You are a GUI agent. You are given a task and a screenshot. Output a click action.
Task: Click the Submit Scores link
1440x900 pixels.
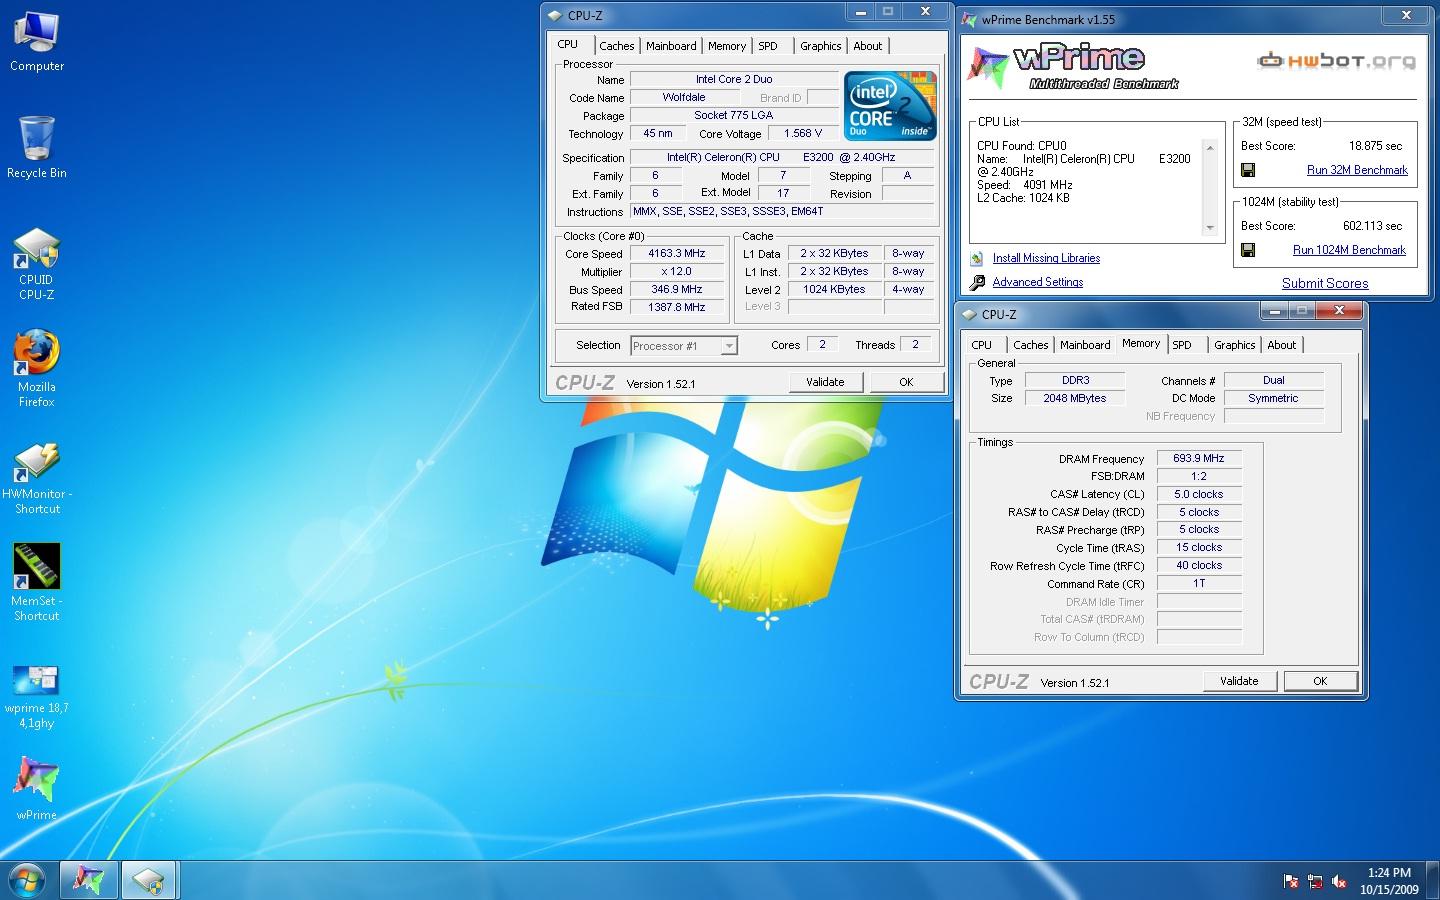1325,283
